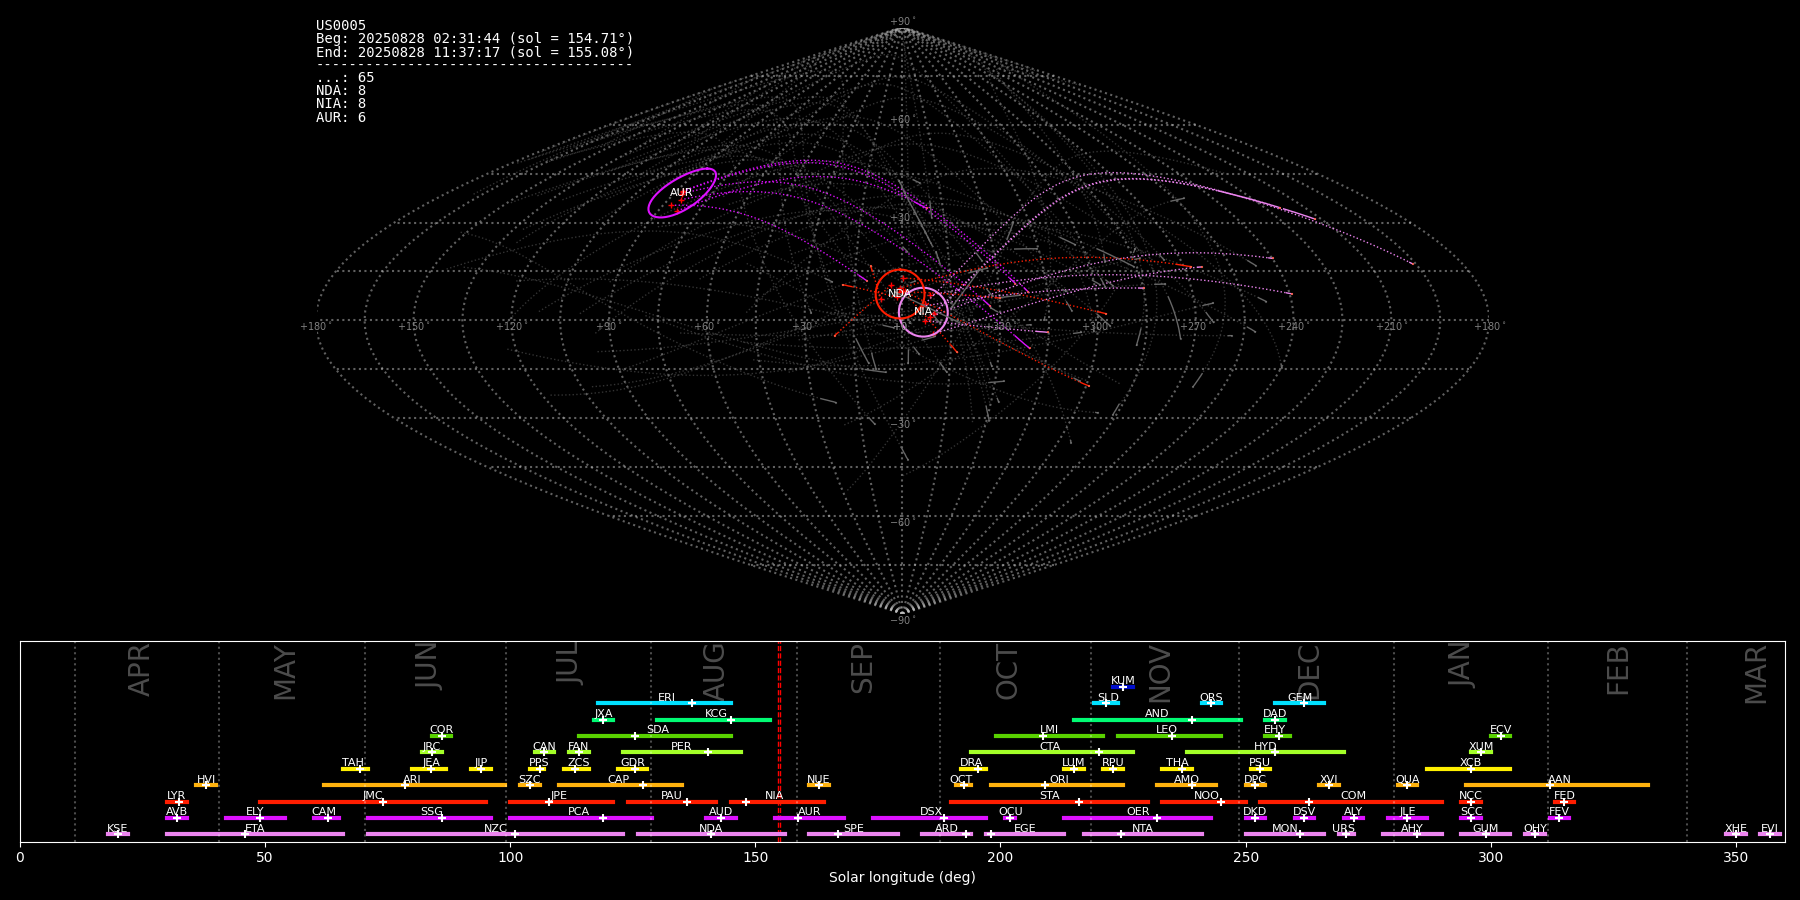Click the NUE shower label in the timeline

coord(818,780)
